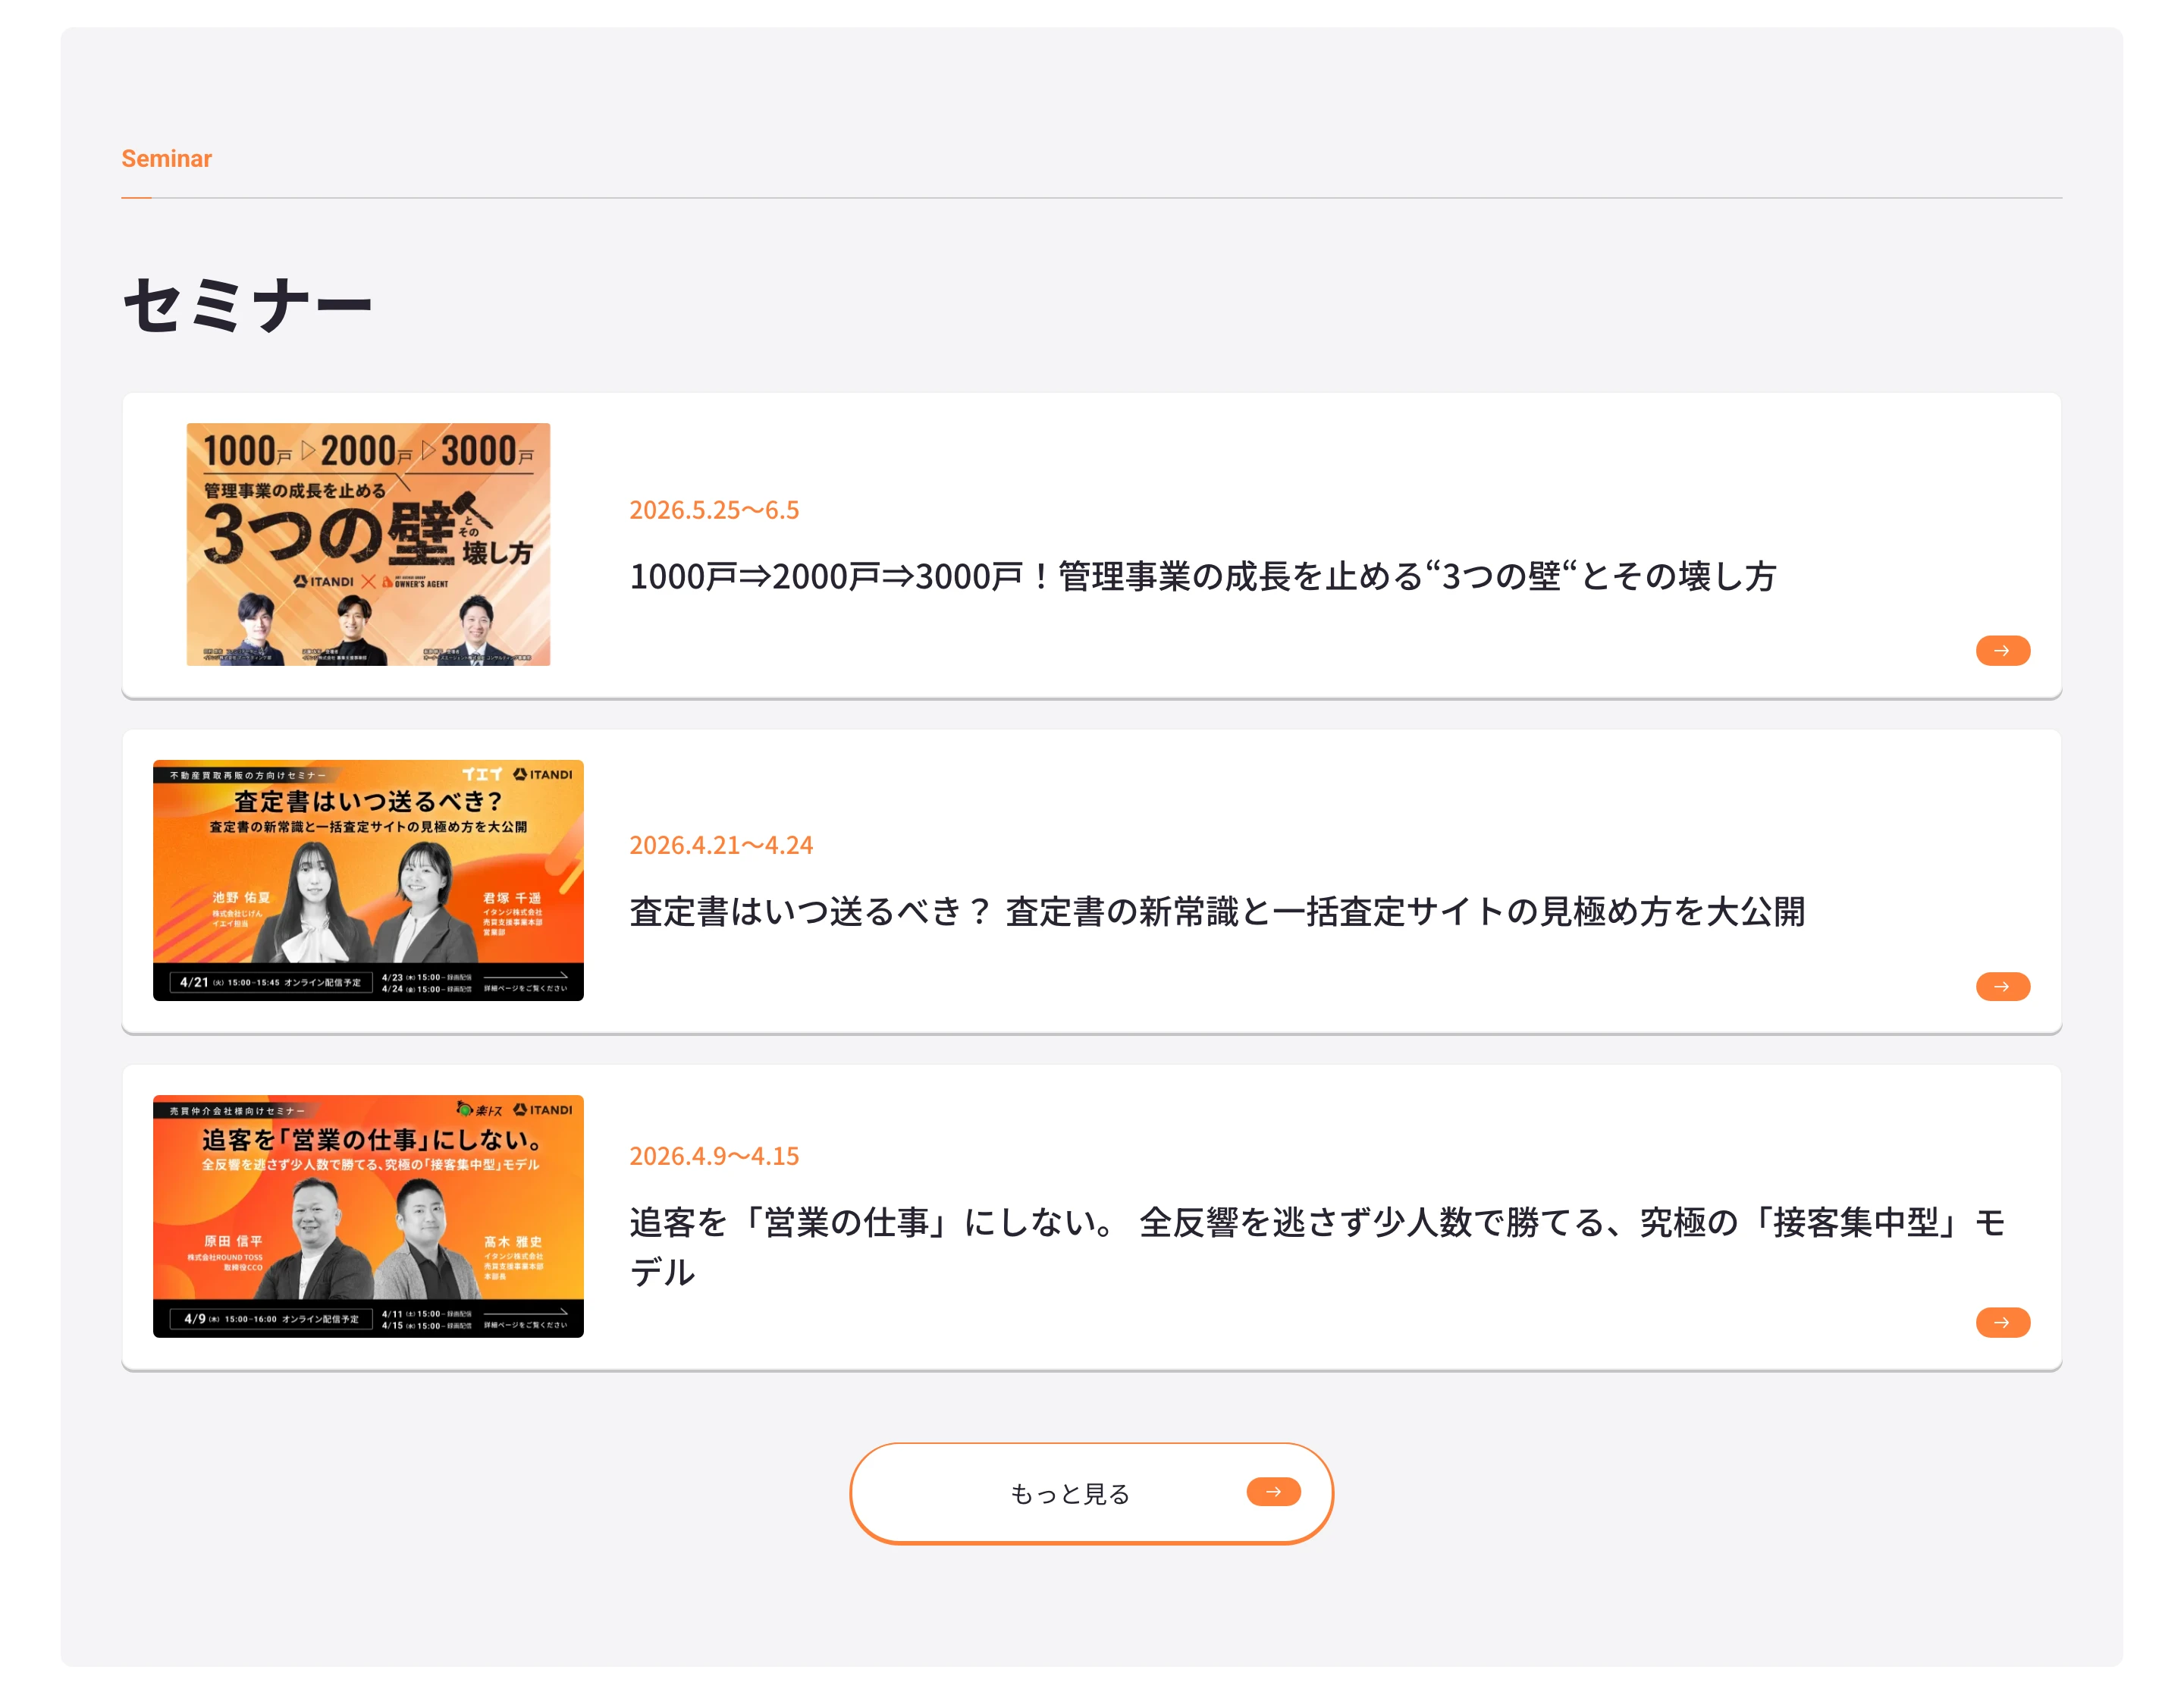
Task: Click the arrow icon inside もっと見る button
Action: coord(1273,1491)
